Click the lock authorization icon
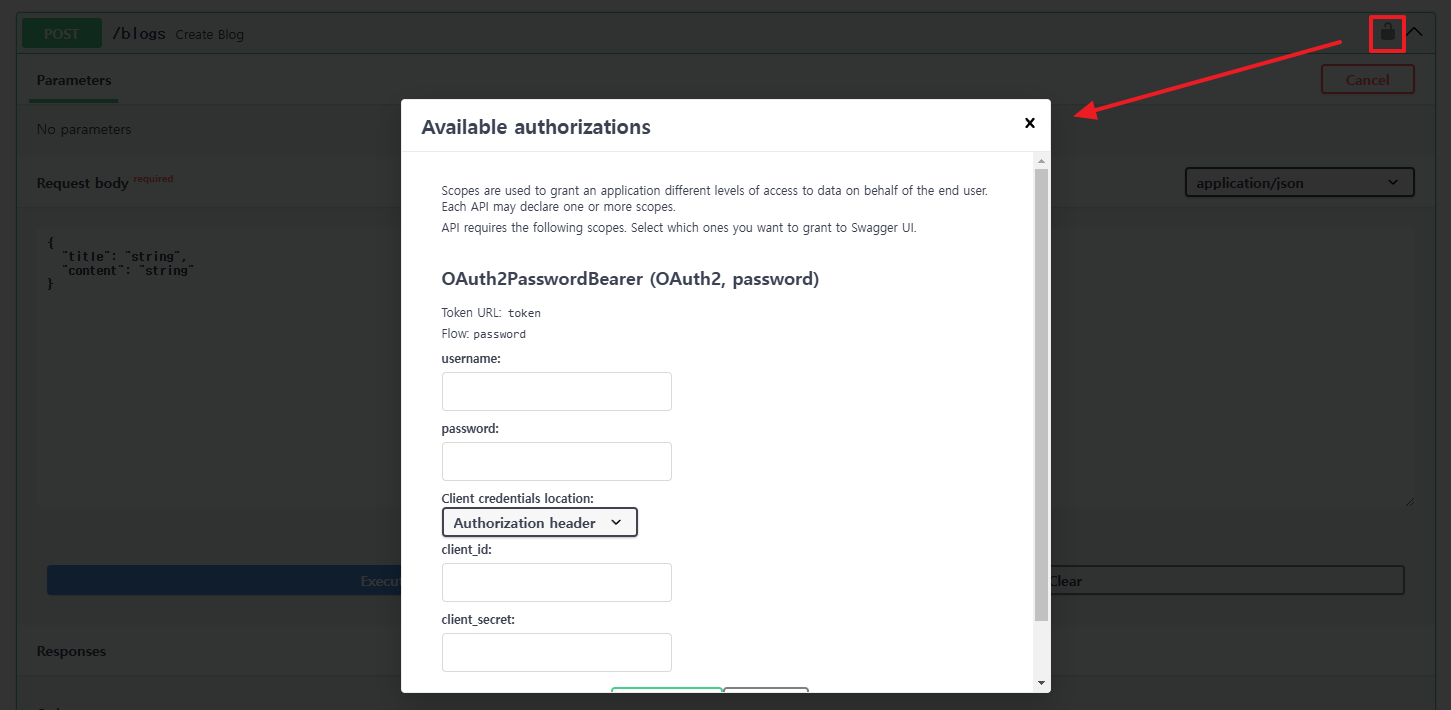This screenshot has width=1451, height=710. [x=1387, y=32]
